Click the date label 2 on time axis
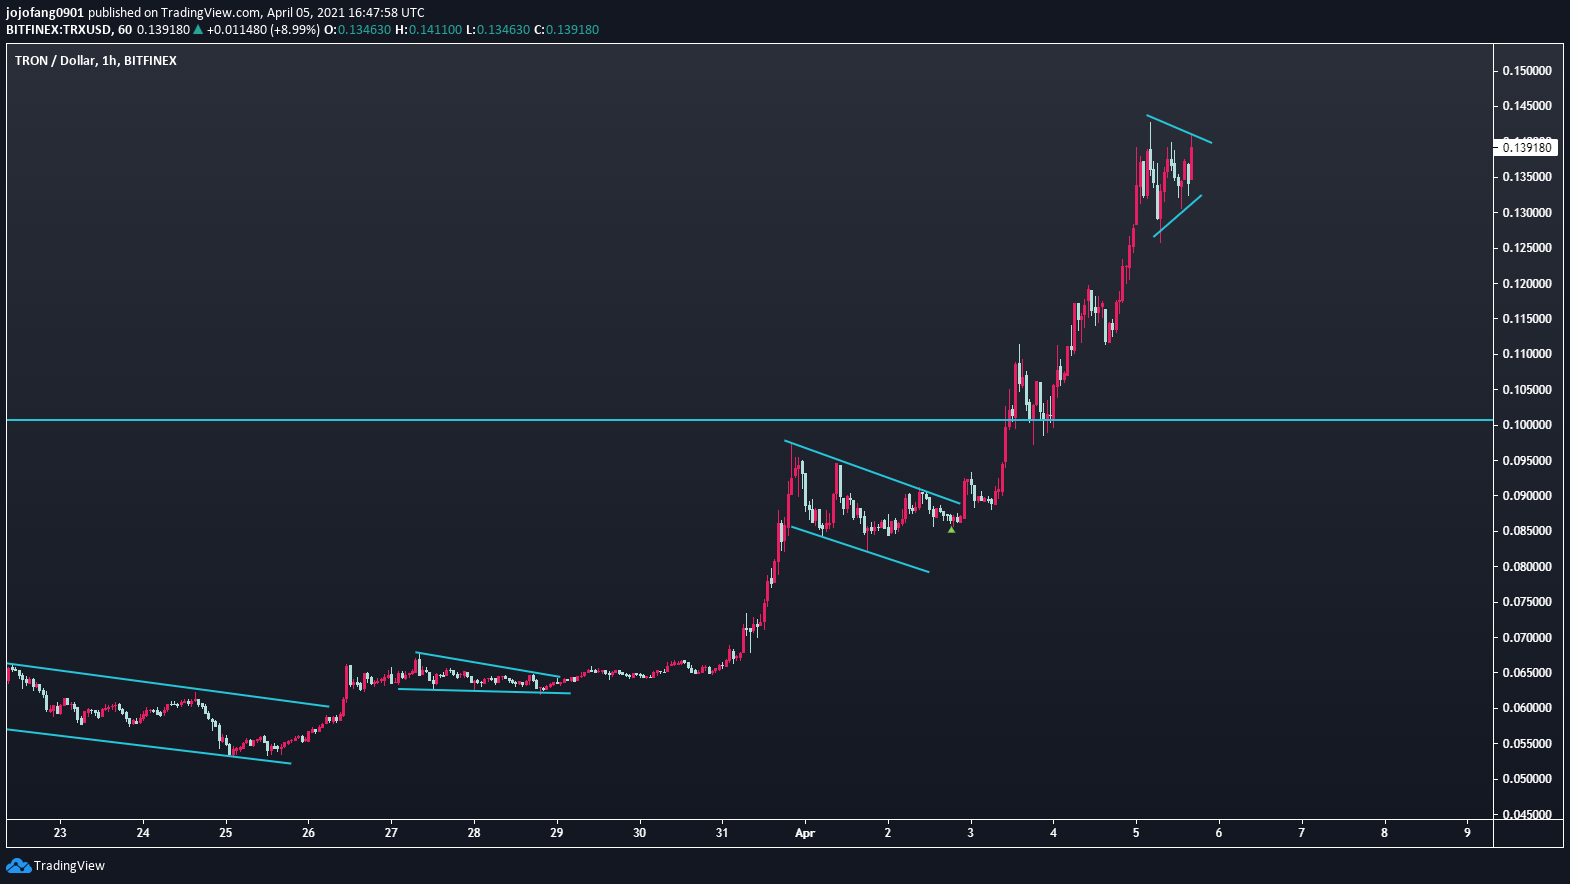1570x884 pixels. click(x=888, y=833)
